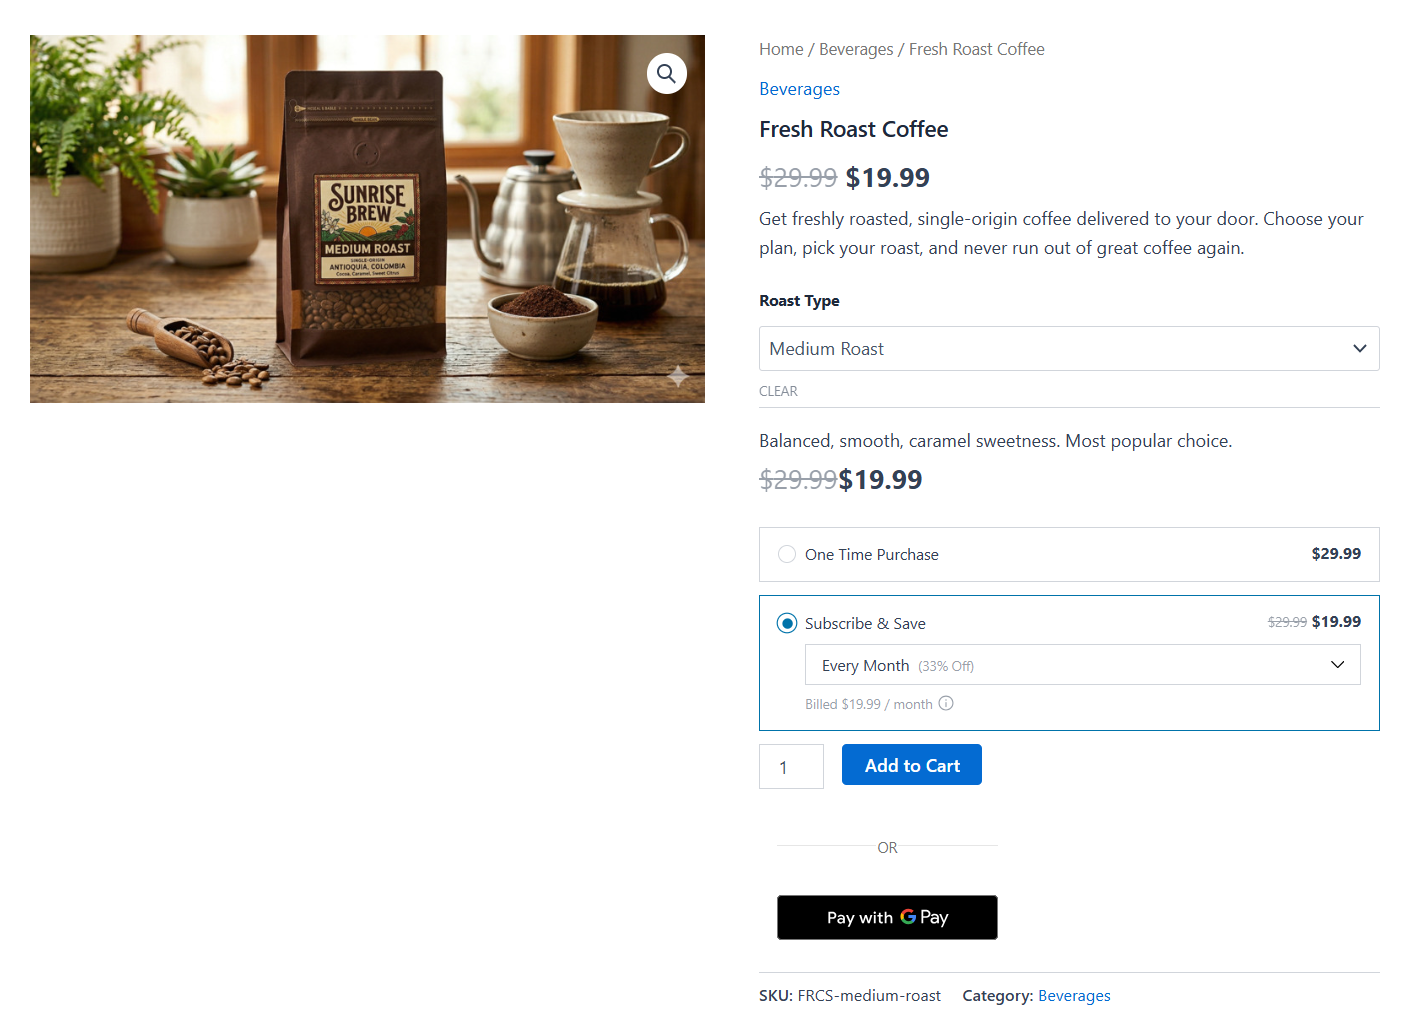Click the chevron on the Roast Type selector
The width and height of the screenshot is (1412, 1035).
[x=1359, y=348]
